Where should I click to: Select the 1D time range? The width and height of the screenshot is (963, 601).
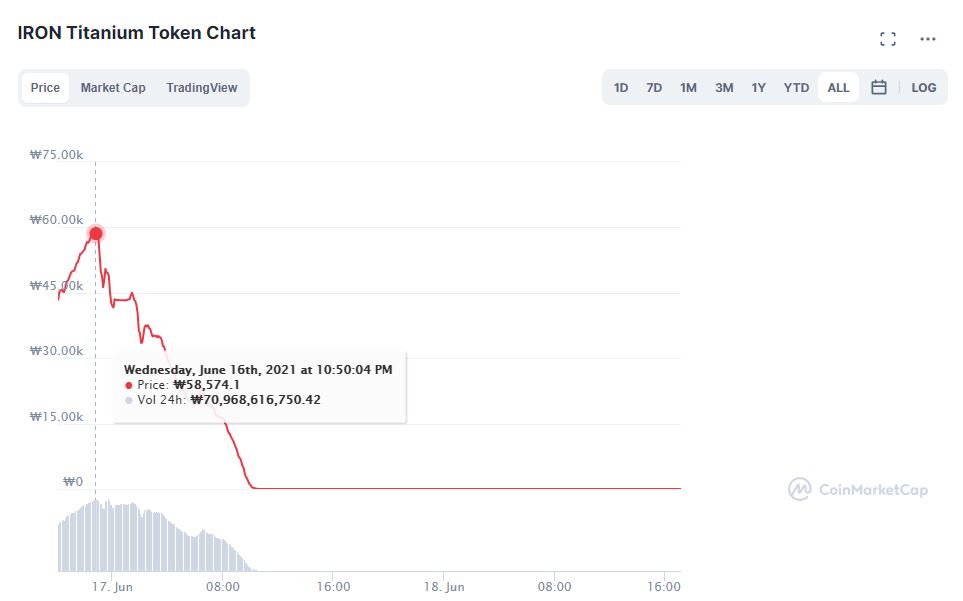point(621,88)
